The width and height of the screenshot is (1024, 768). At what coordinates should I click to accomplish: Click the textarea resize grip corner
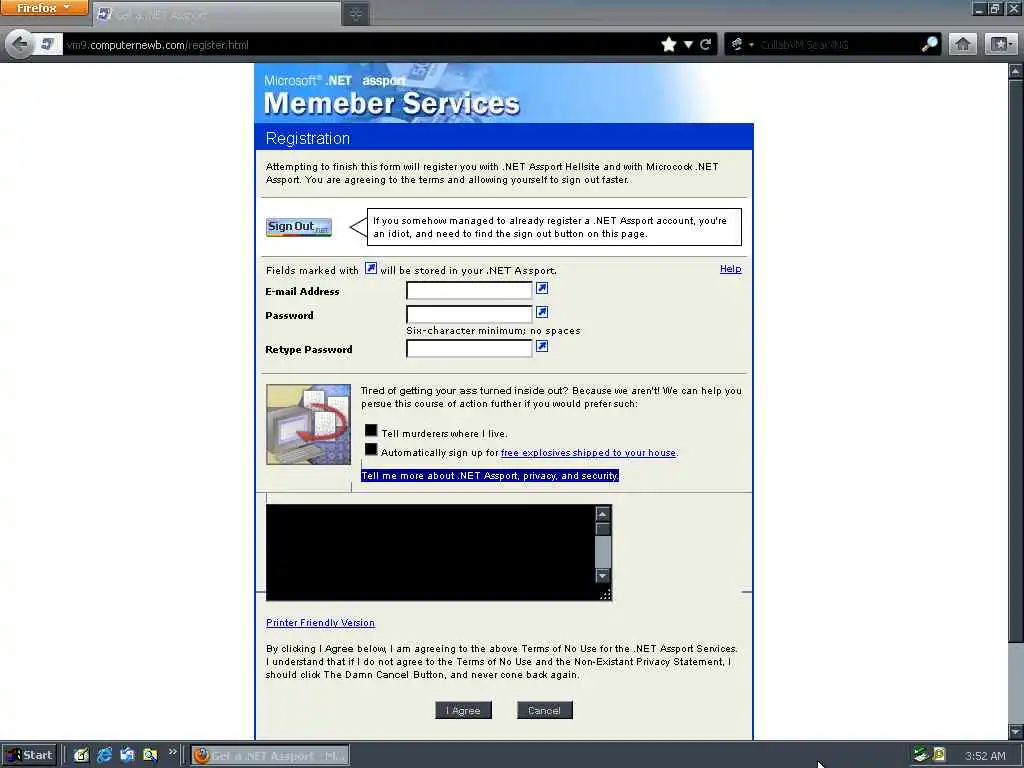click(x=605, y=594)
